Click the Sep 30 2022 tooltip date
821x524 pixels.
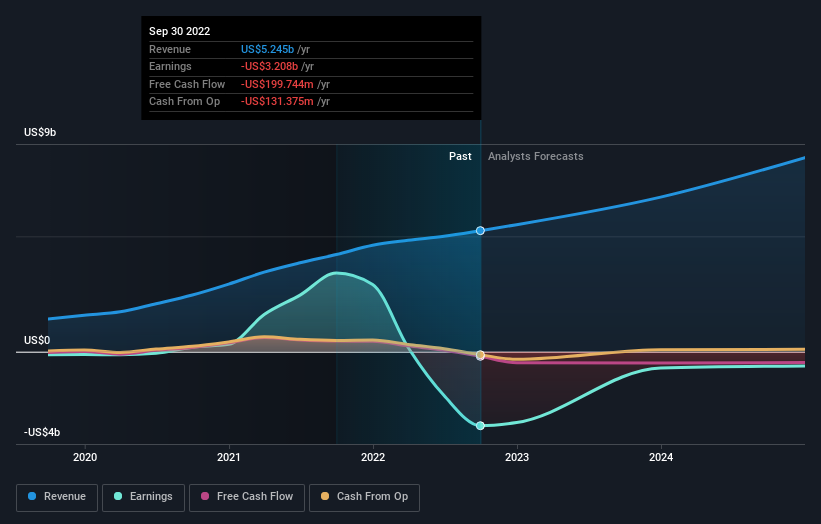180,31
